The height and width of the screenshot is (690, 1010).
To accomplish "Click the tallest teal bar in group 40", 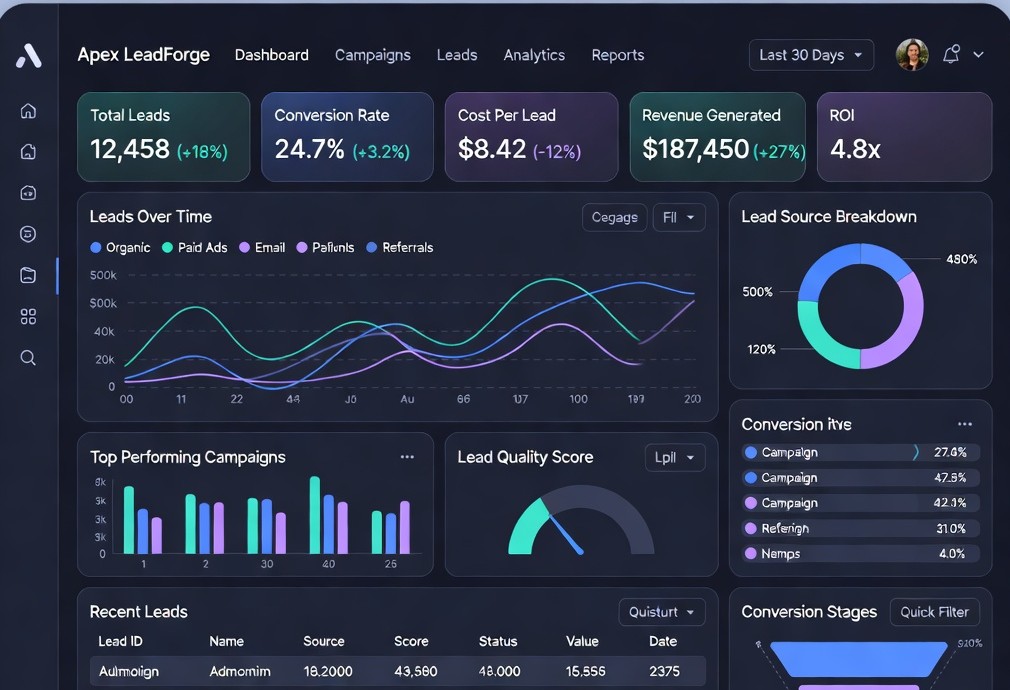I will click(315, 515).
